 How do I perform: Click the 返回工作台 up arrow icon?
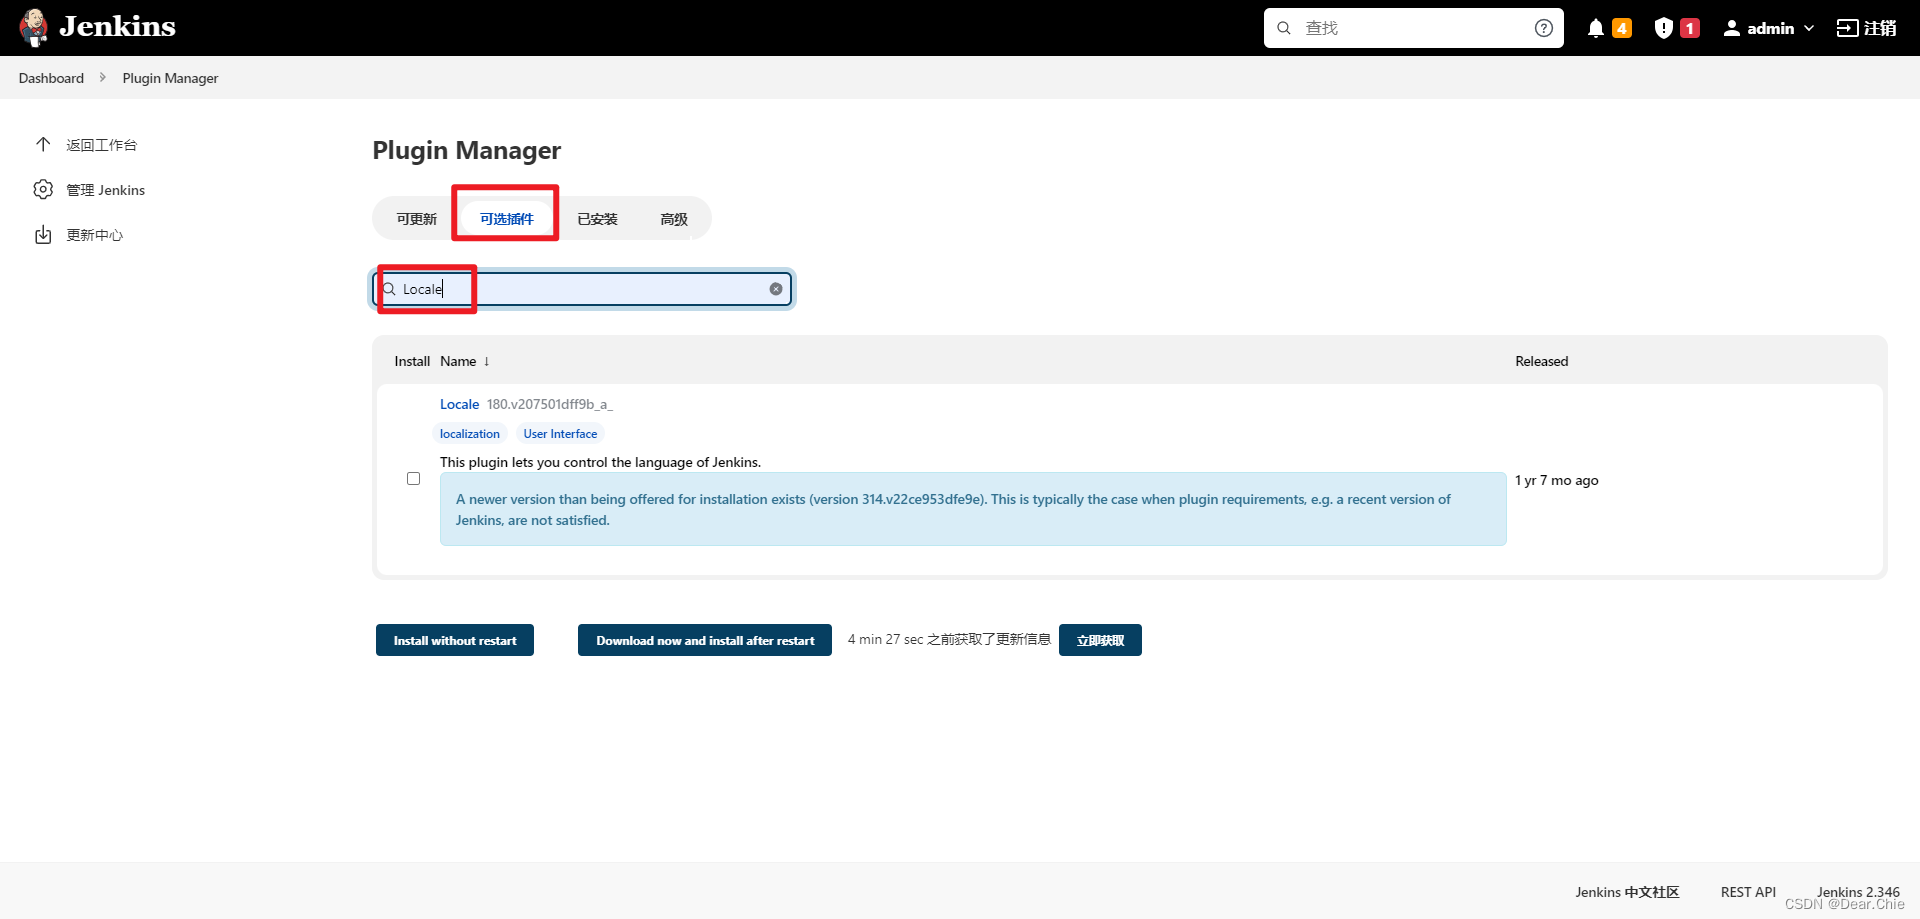[x=43, y=144]
